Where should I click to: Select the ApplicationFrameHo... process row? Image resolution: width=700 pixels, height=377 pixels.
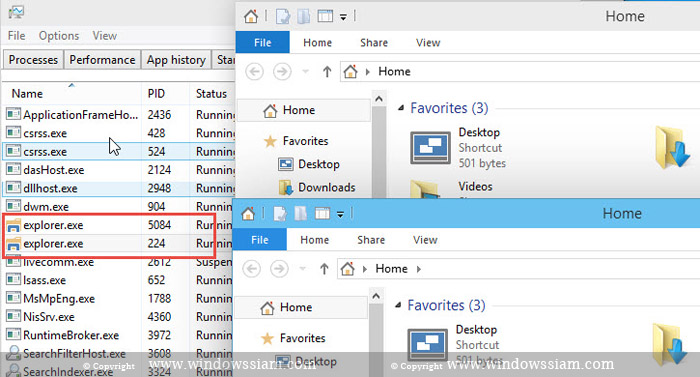pos(119,115)
